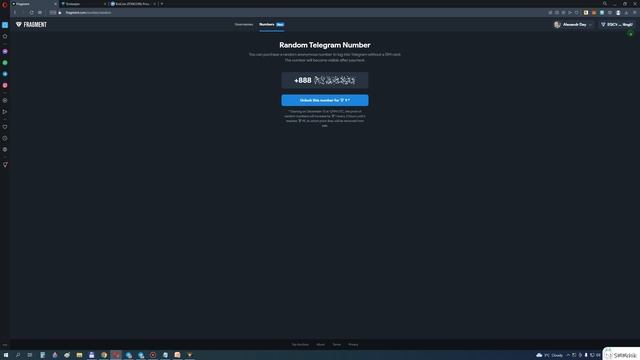Close the Fragment browser tab
The image size is (640, 360).
point(56,4)
